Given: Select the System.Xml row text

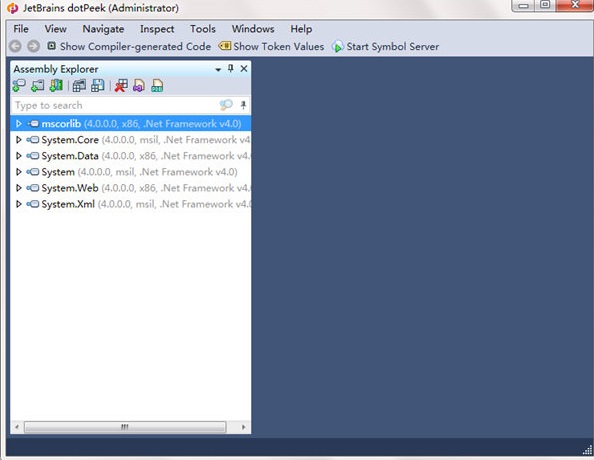Looking at the screenshot, I should pyautogui.click(x=146, y=204).
